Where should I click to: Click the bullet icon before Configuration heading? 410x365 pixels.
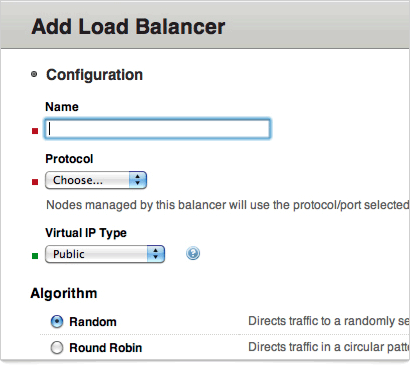pyautogui.click(x=34, y=74)
